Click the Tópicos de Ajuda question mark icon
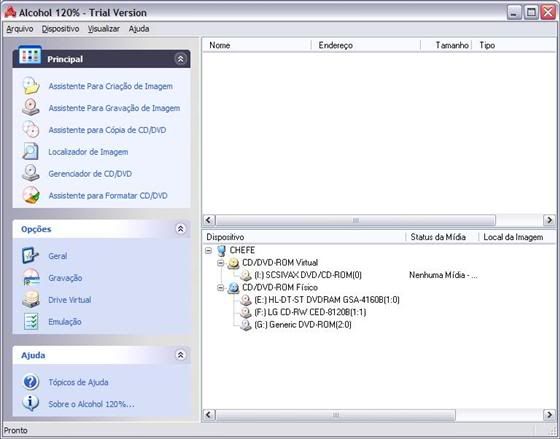The image size is (560, 439). 31,382
